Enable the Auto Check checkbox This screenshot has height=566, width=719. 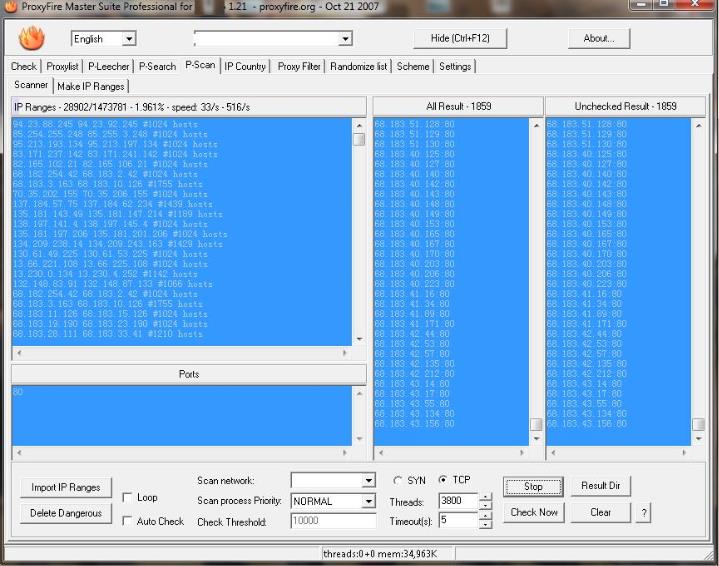pyautogui.click(x=127, y=521)
